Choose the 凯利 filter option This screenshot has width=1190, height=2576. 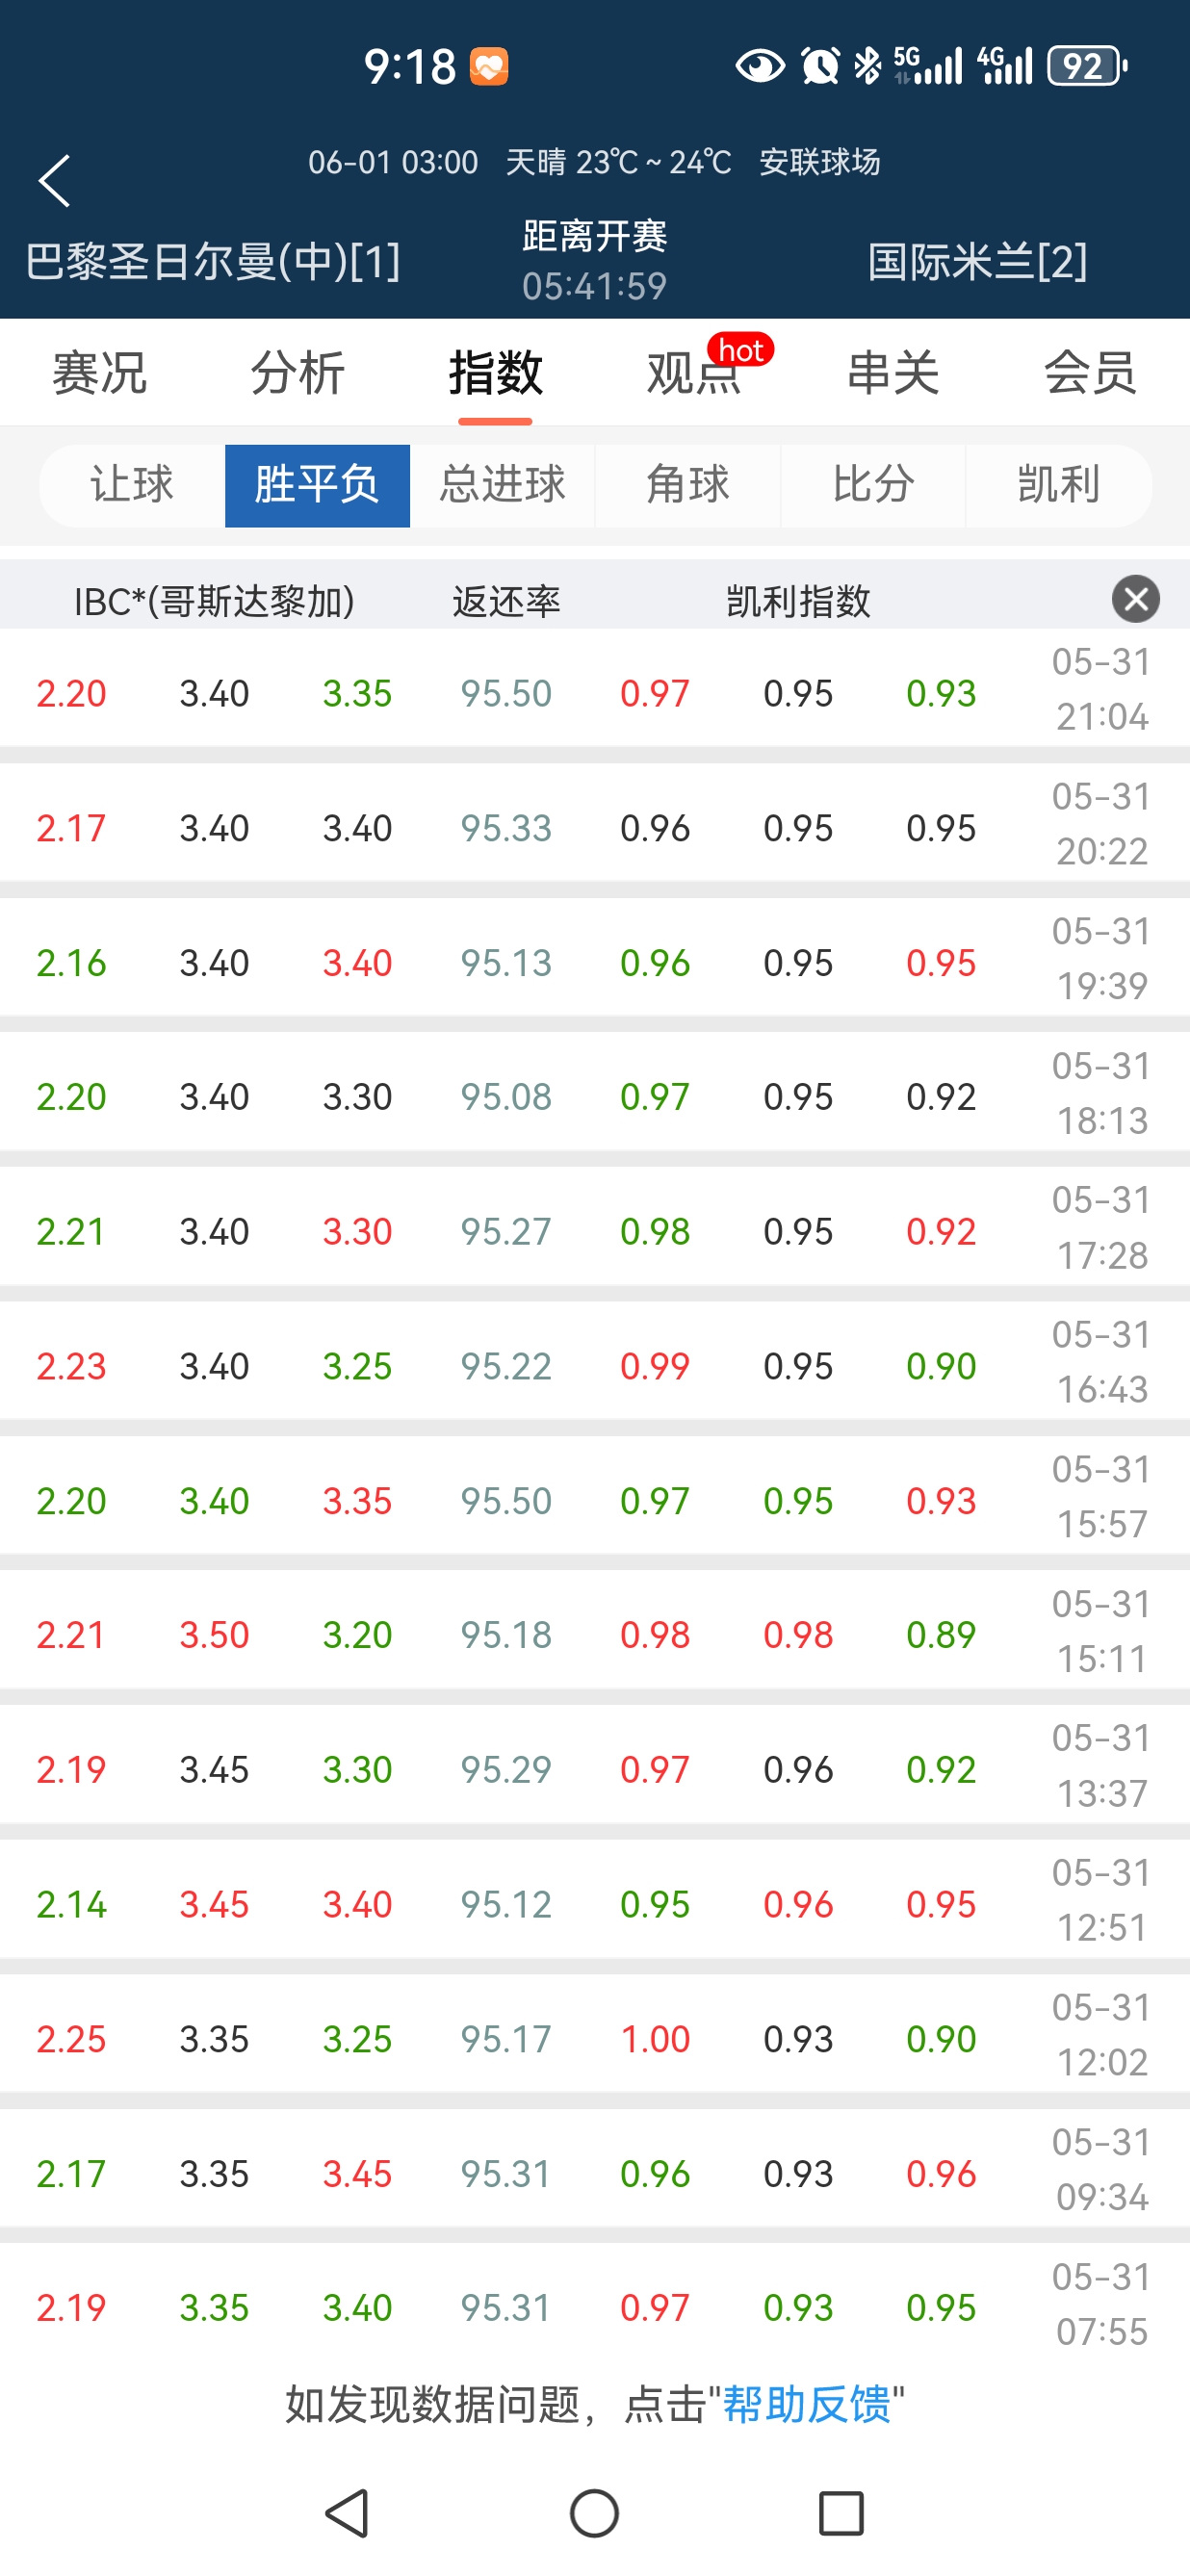coord(1058,485)
